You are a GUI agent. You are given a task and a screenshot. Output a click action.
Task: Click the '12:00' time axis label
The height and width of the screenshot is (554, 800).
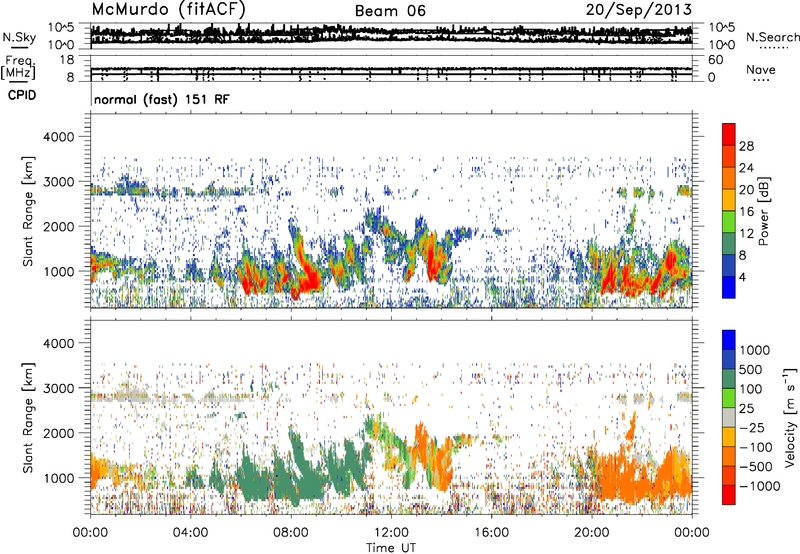coord(391,533)
